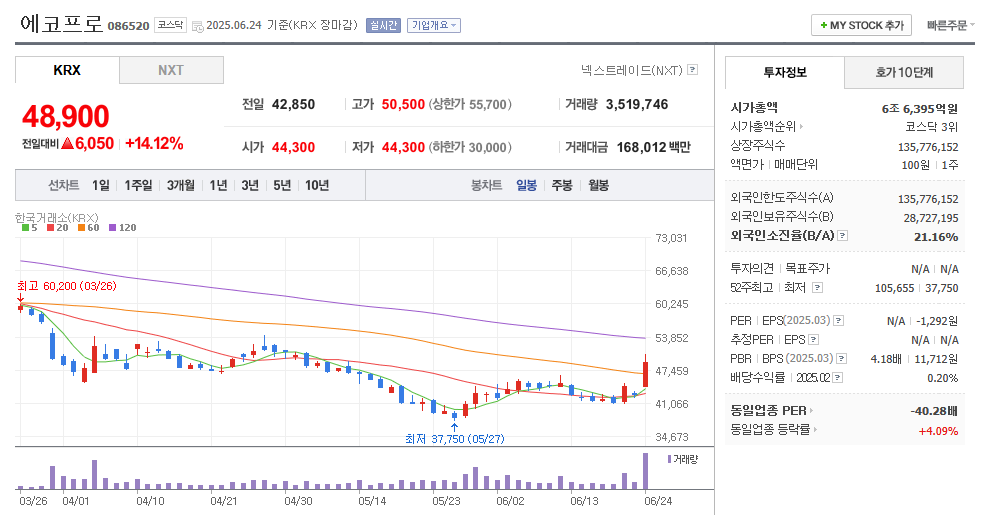The image size is (981, 515).
Task: Select the 호가10단계 tab
Action: [903, 73]
